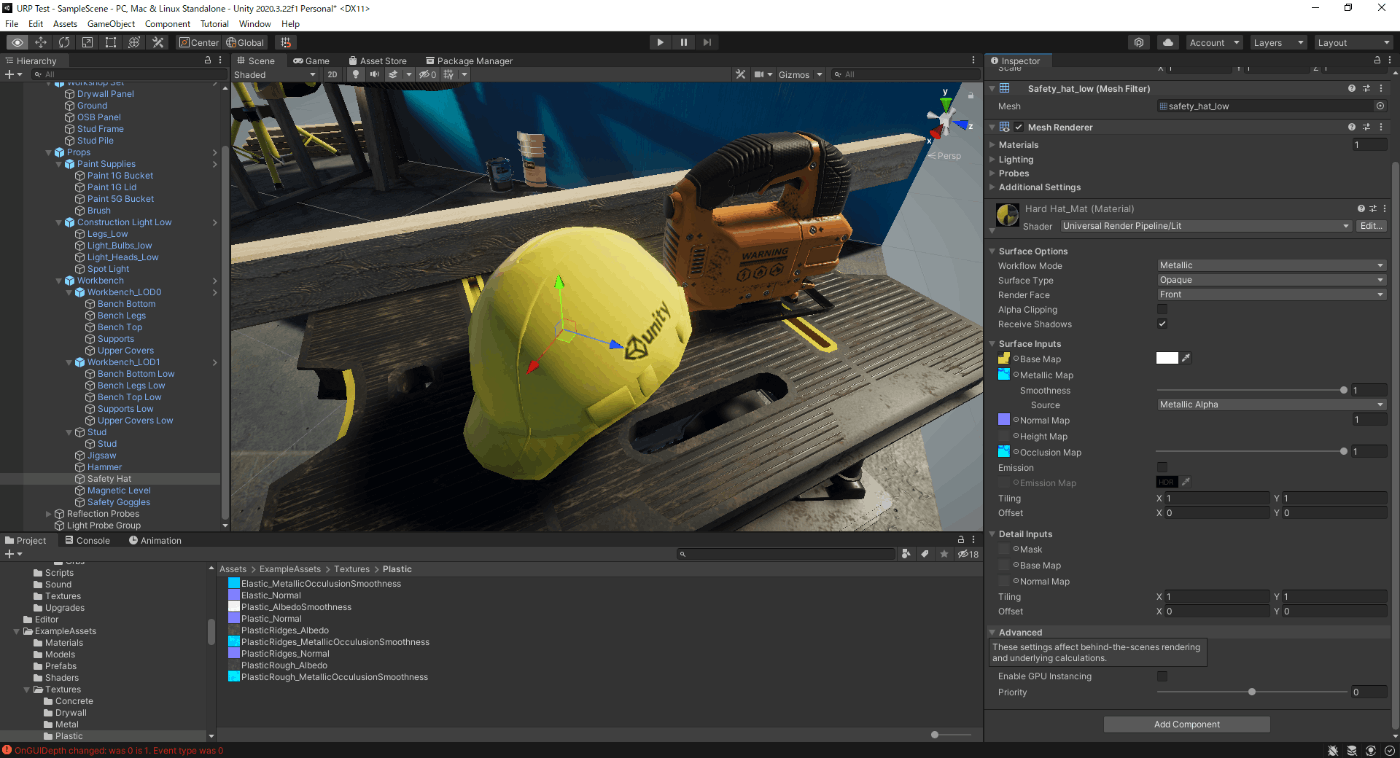Disable the Mesh Renderer checkbox

click(x=1018, y=127)
